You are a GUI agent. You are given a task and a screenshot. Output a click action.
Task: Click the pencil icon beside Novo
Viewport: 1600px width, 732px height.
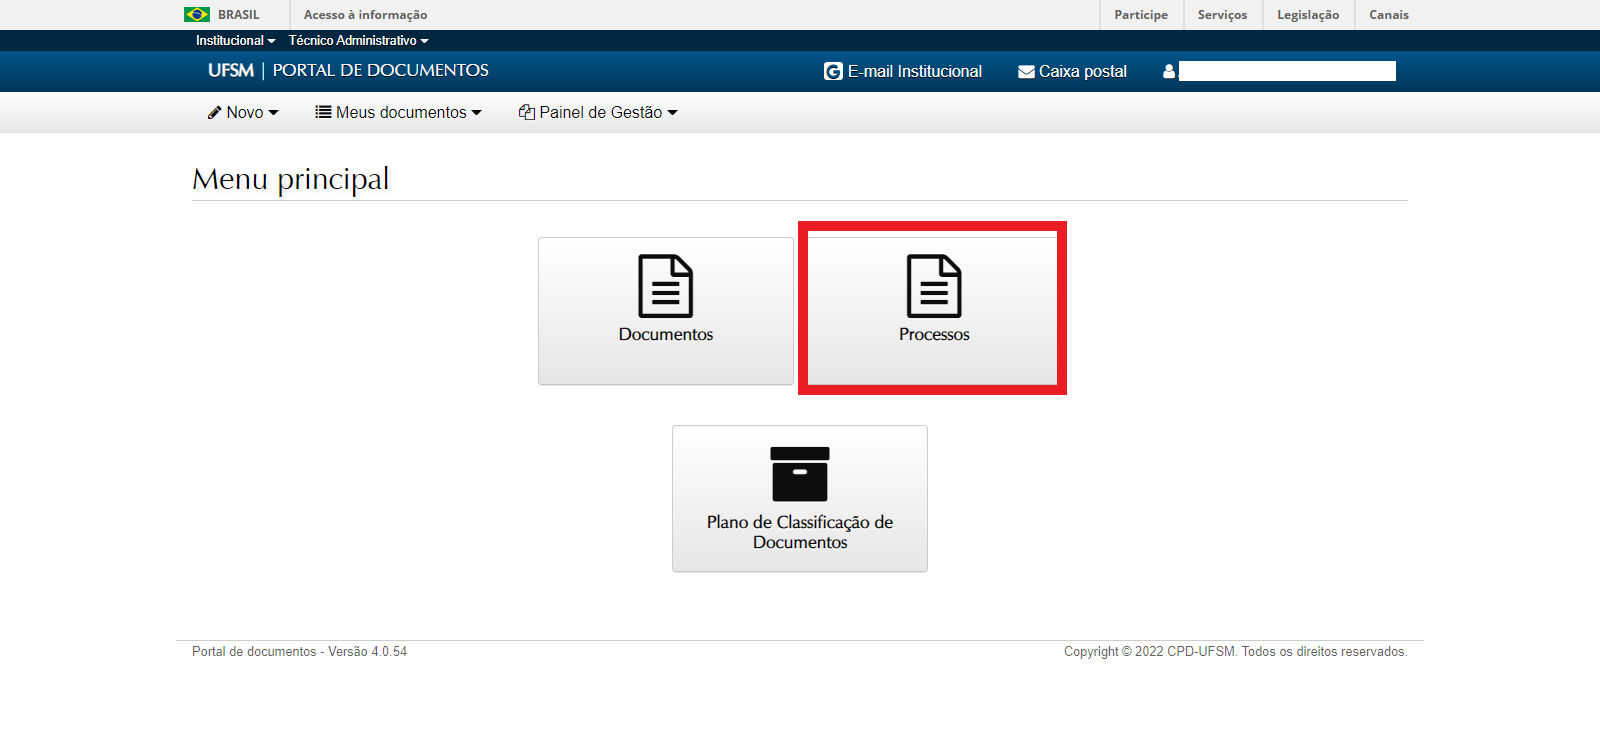click(x=214, y=113)
